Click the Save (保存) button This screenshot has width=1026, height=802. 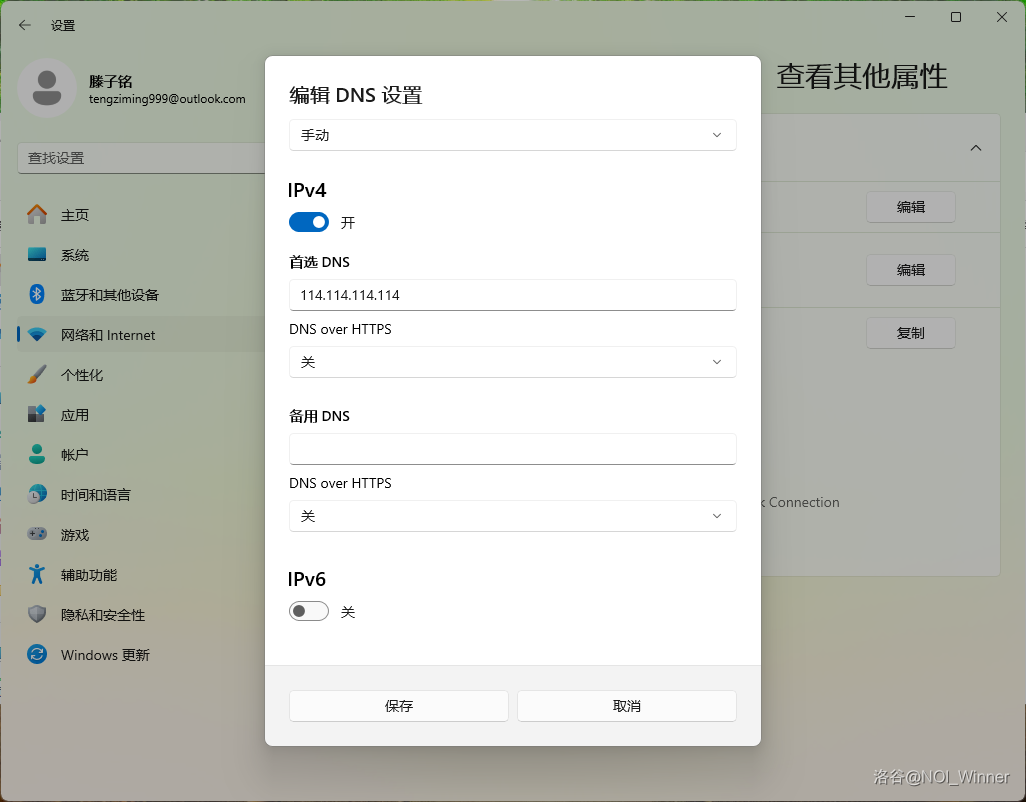click(399, 706)
